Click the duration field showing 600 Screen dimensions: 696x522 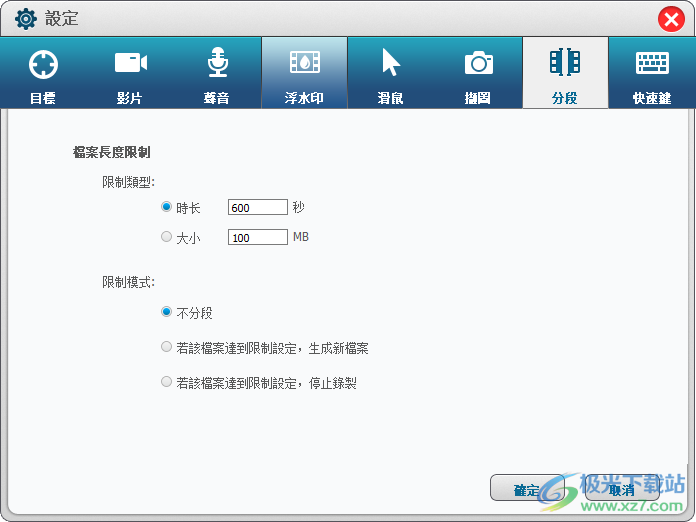(258, 207)
